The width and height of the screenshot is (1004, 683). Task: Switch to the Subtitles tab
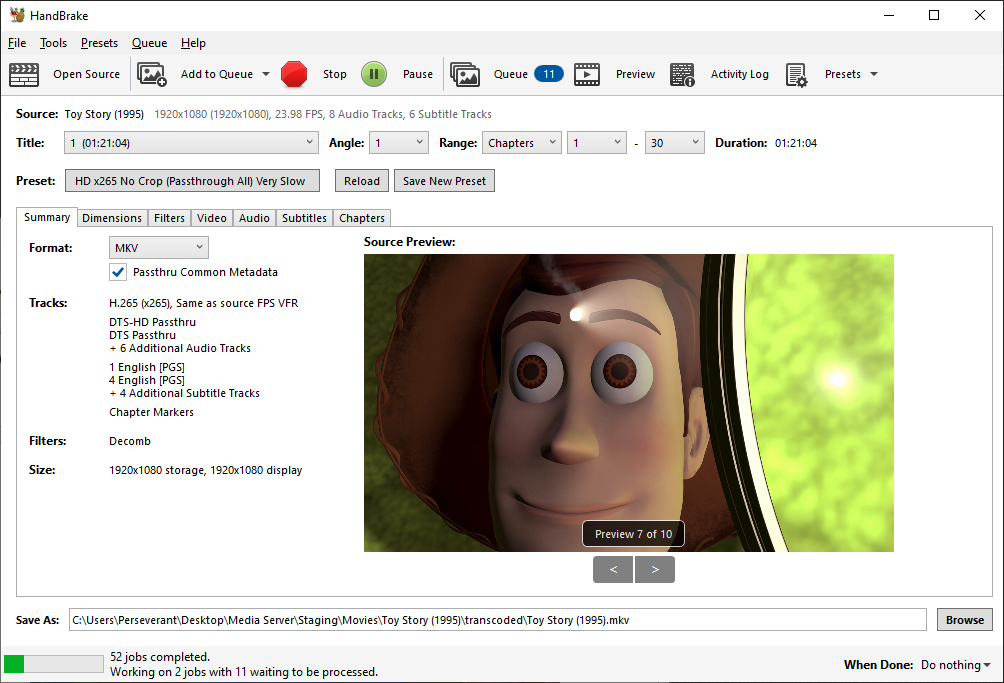[304, 218]
